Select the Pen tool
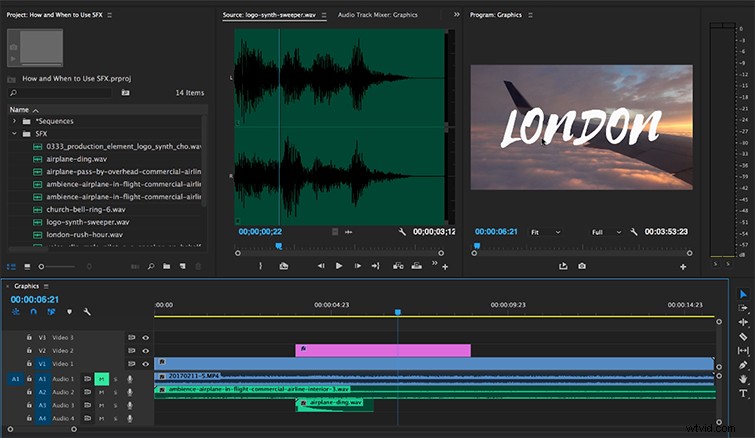The width and height of the screenshot is (755, 438). 743,365
